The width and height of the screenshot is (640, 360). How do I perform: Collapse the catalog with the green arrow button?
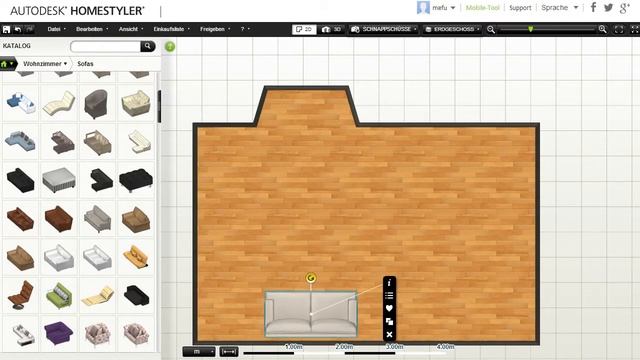[170, 47]
